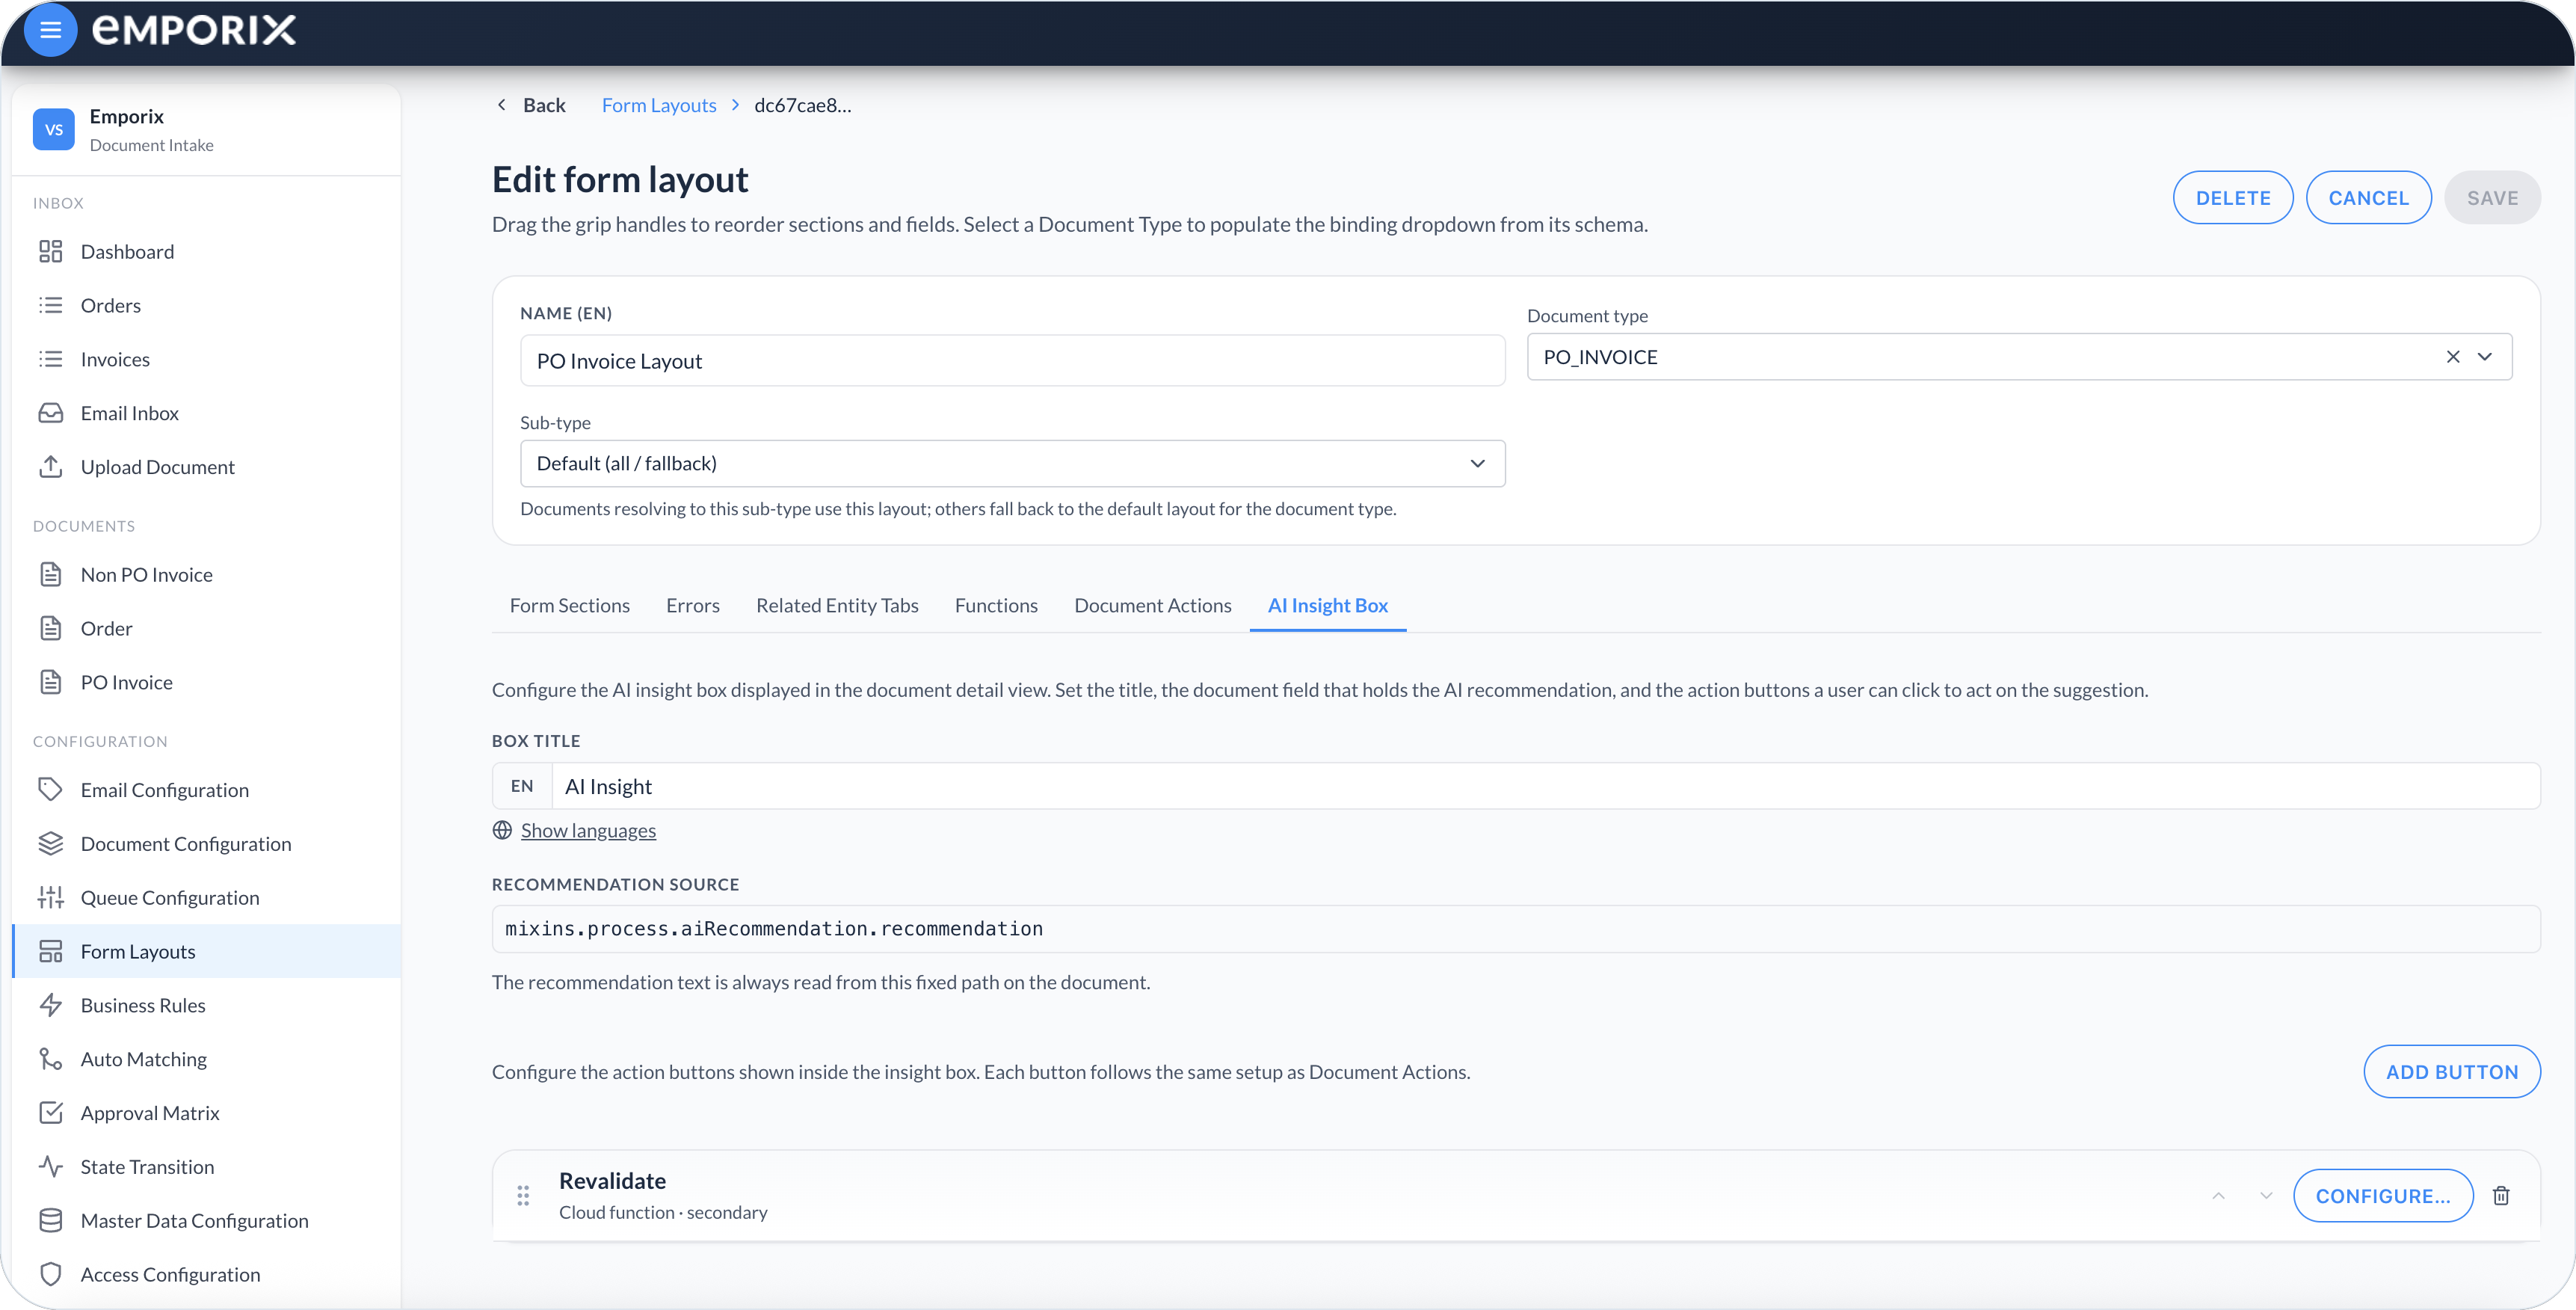Click the Revalidate button title text

pyautogui.click(x=612, y=1181)
